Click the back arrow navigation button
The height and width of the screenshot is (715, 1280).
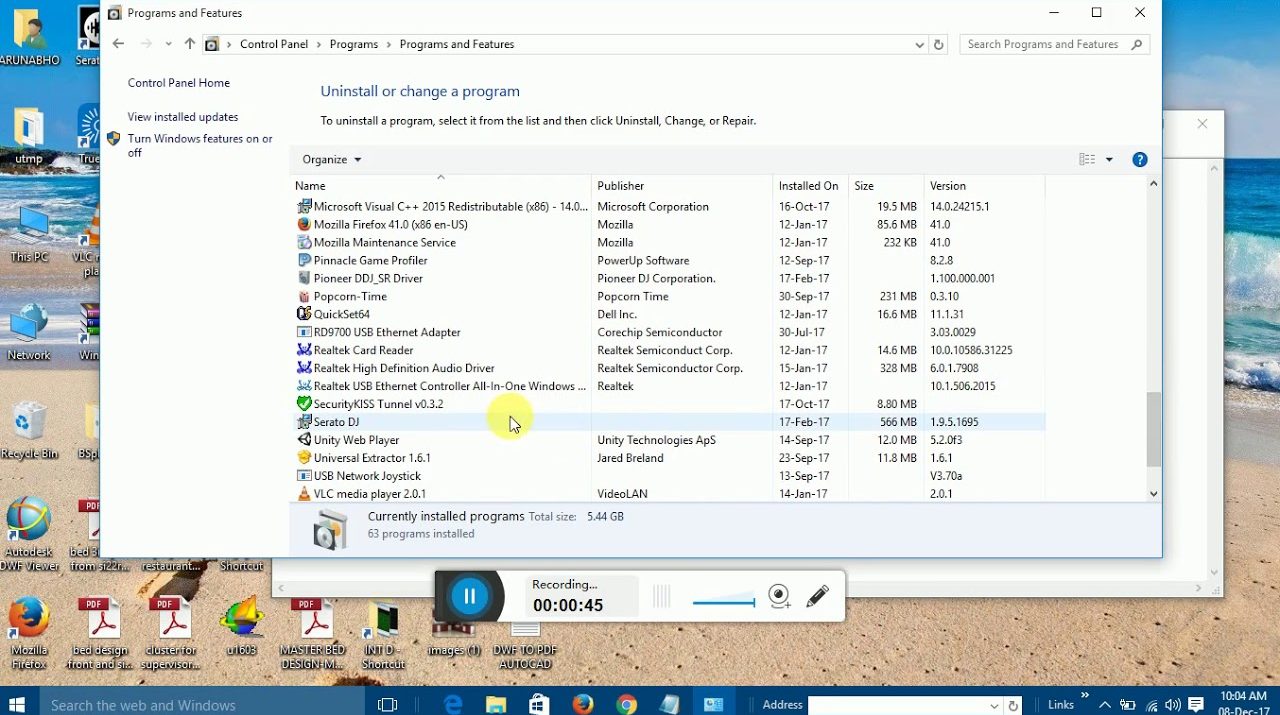119,44
